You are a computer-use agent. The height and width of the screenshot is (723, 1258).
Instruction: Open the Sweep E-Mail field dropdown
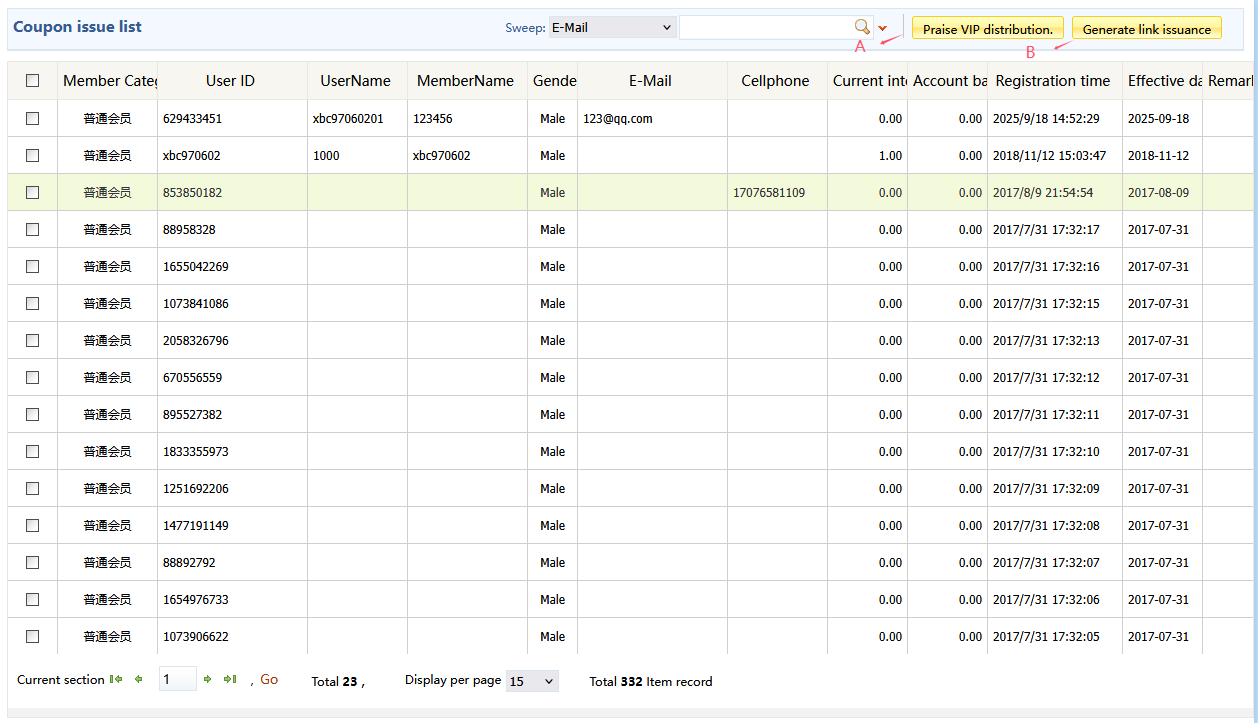point(612,28)
